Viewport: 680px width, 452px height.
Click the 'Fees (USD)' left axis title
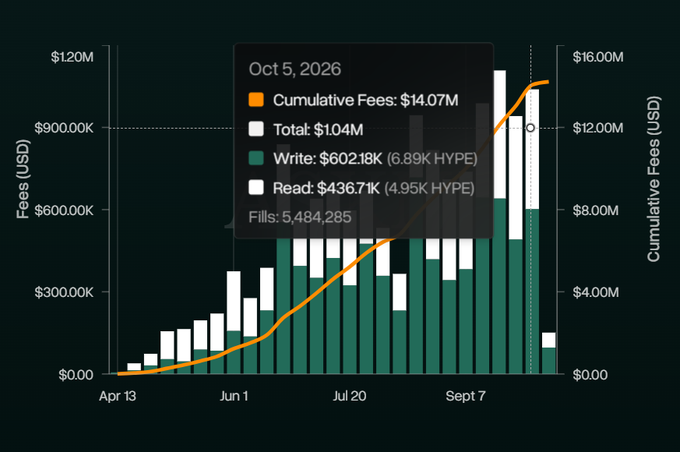23,179
